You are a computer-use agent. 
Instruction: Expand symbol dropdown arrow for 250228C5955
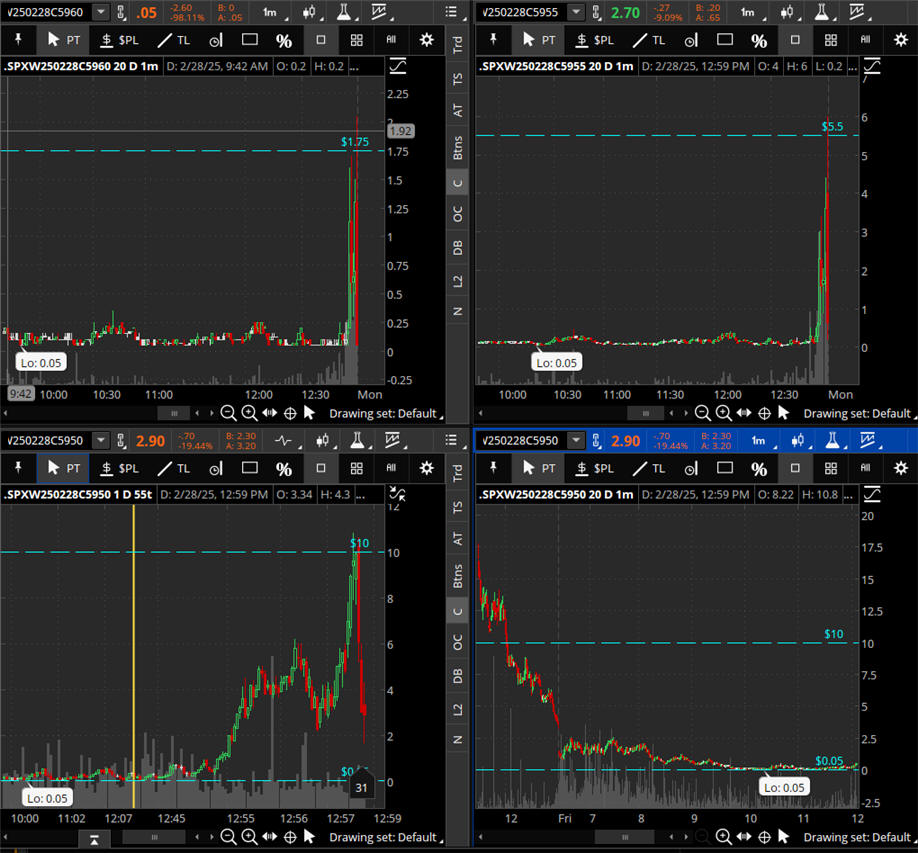pyautogui.click(x=576, y=12)
